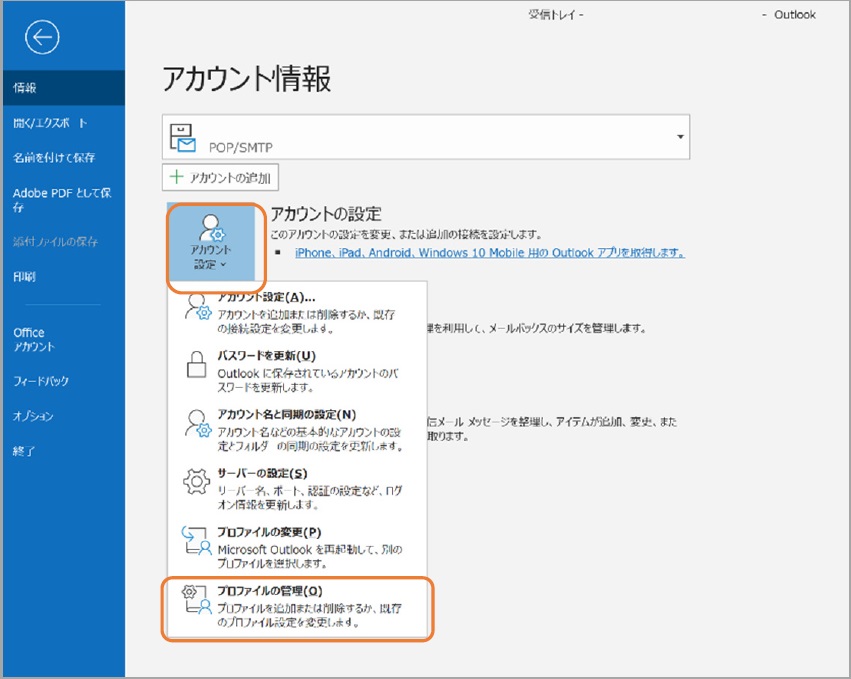
Task: Click 終了 in the sidebar
Action: [x=64, y=451]
